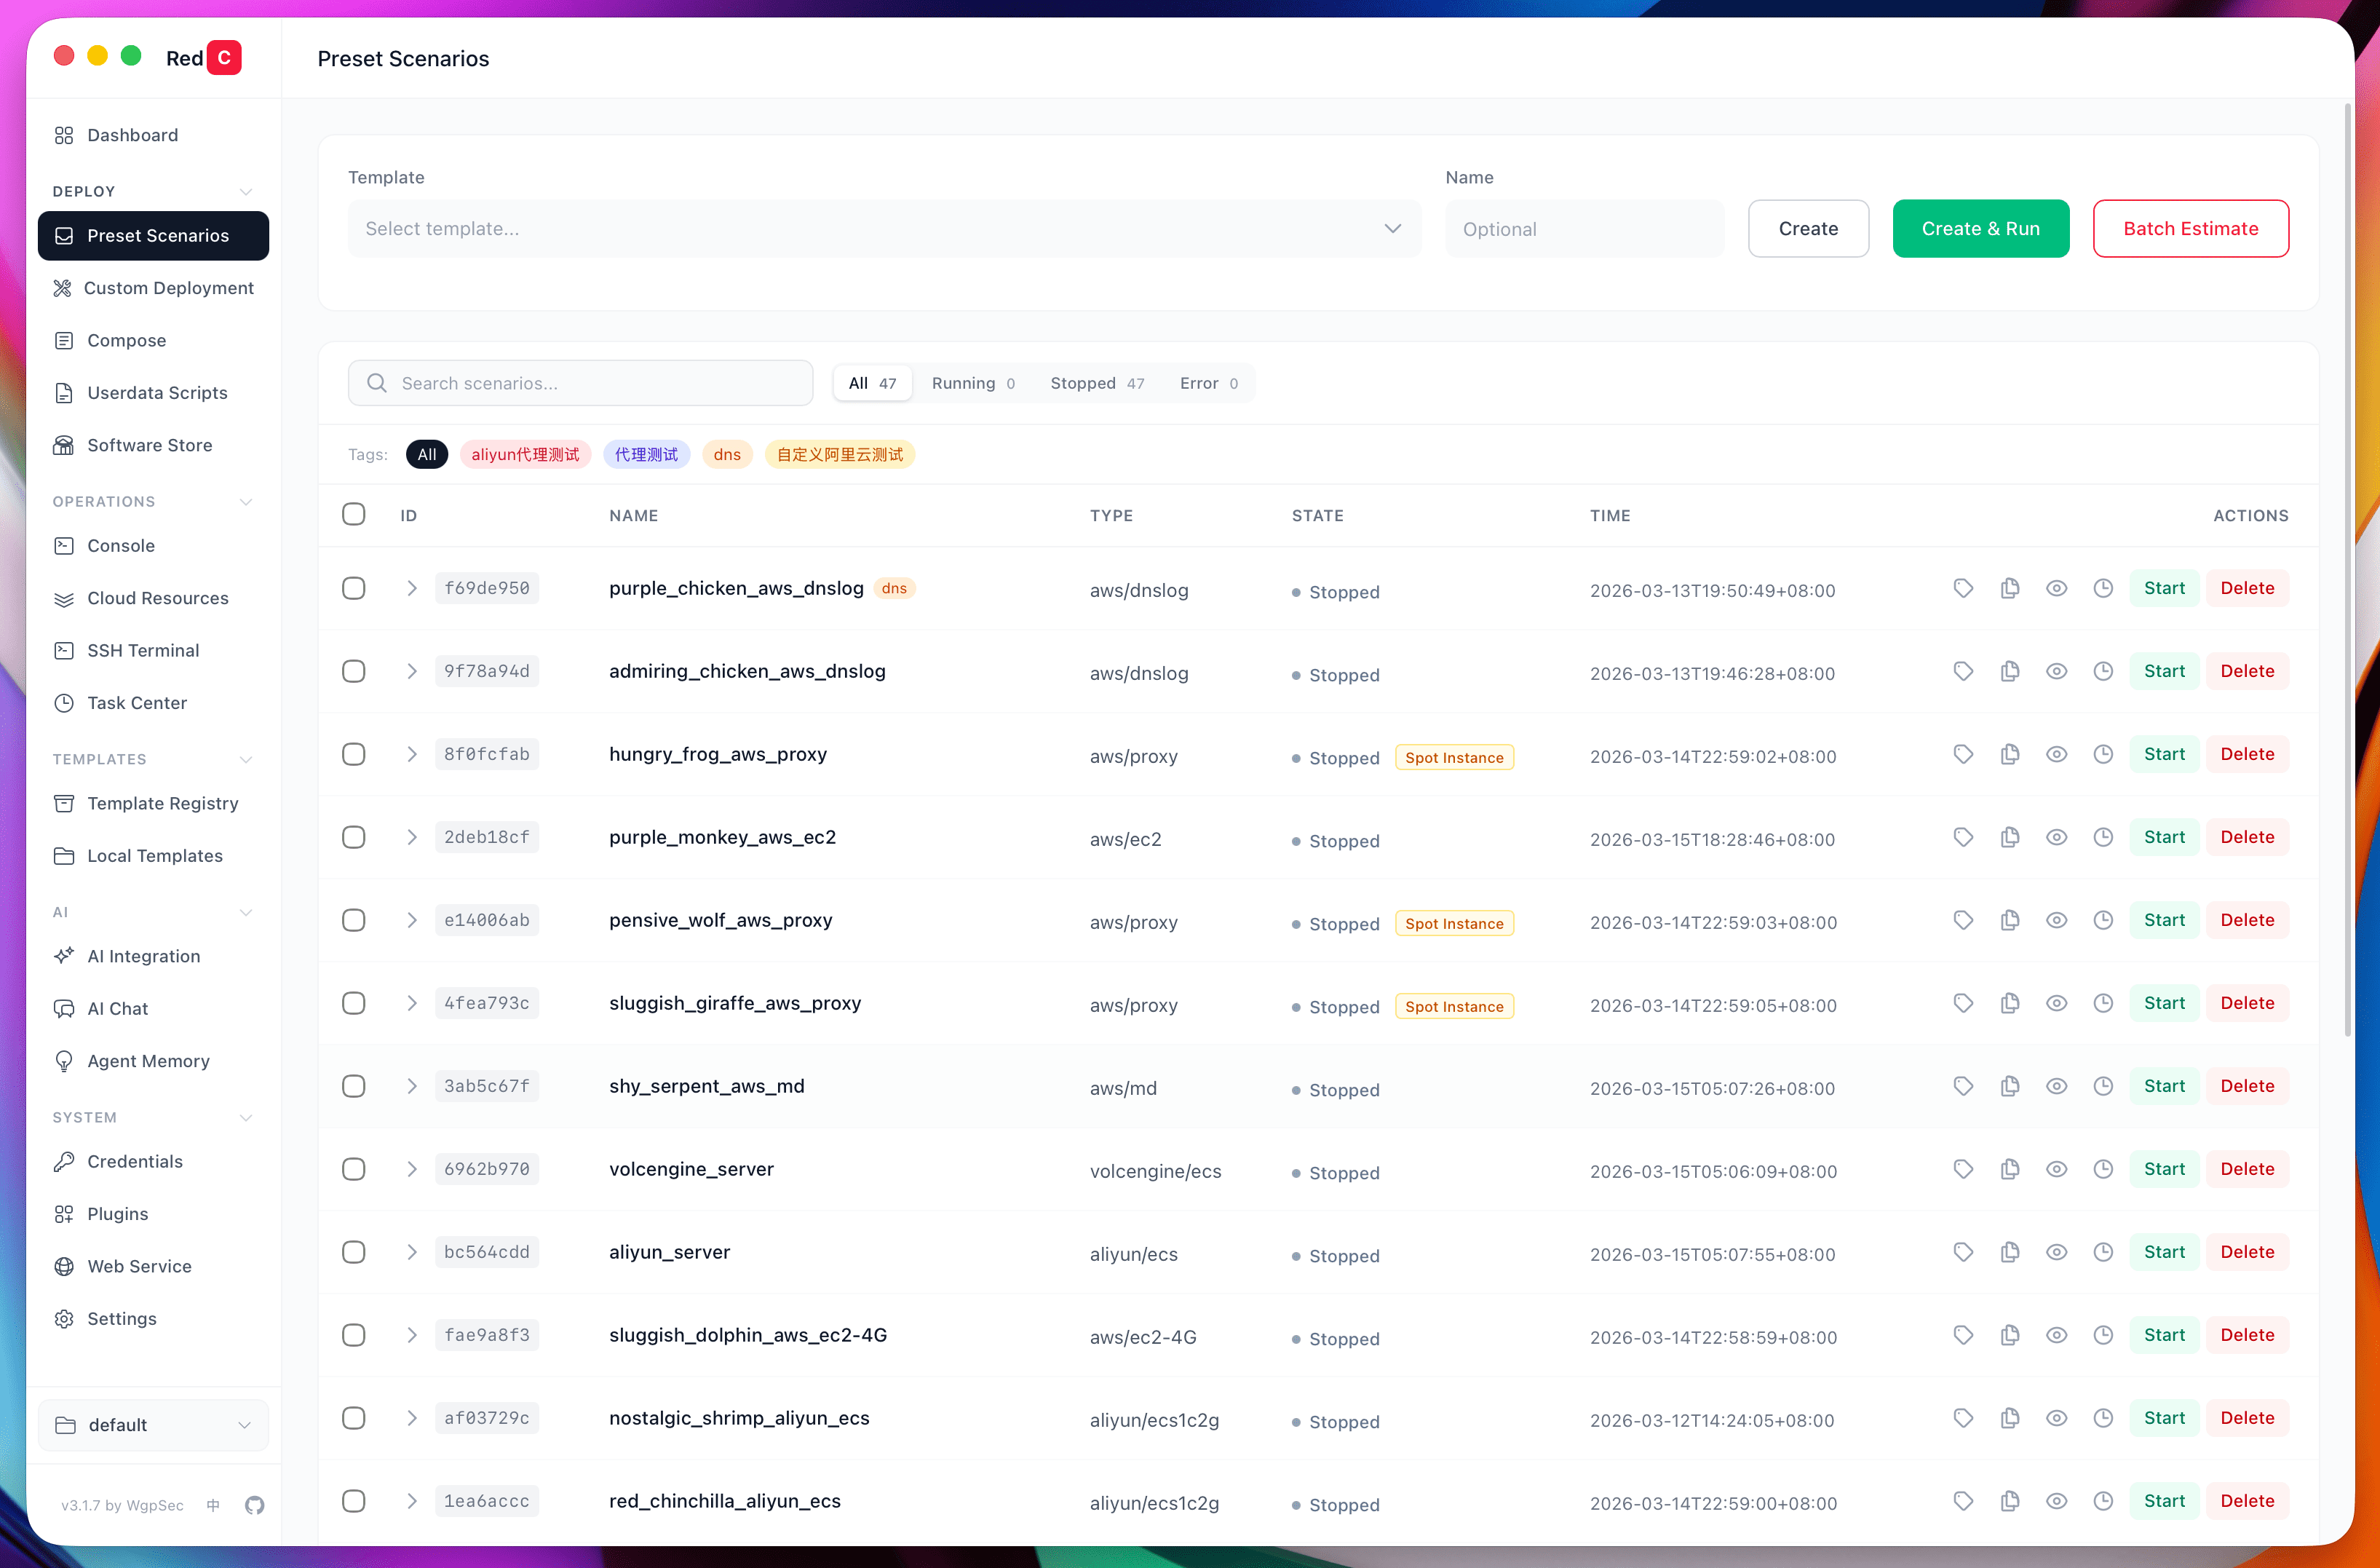2380x1568 pixels.
Task: Click the scenario search input field
Action: (x=580, y=382)
